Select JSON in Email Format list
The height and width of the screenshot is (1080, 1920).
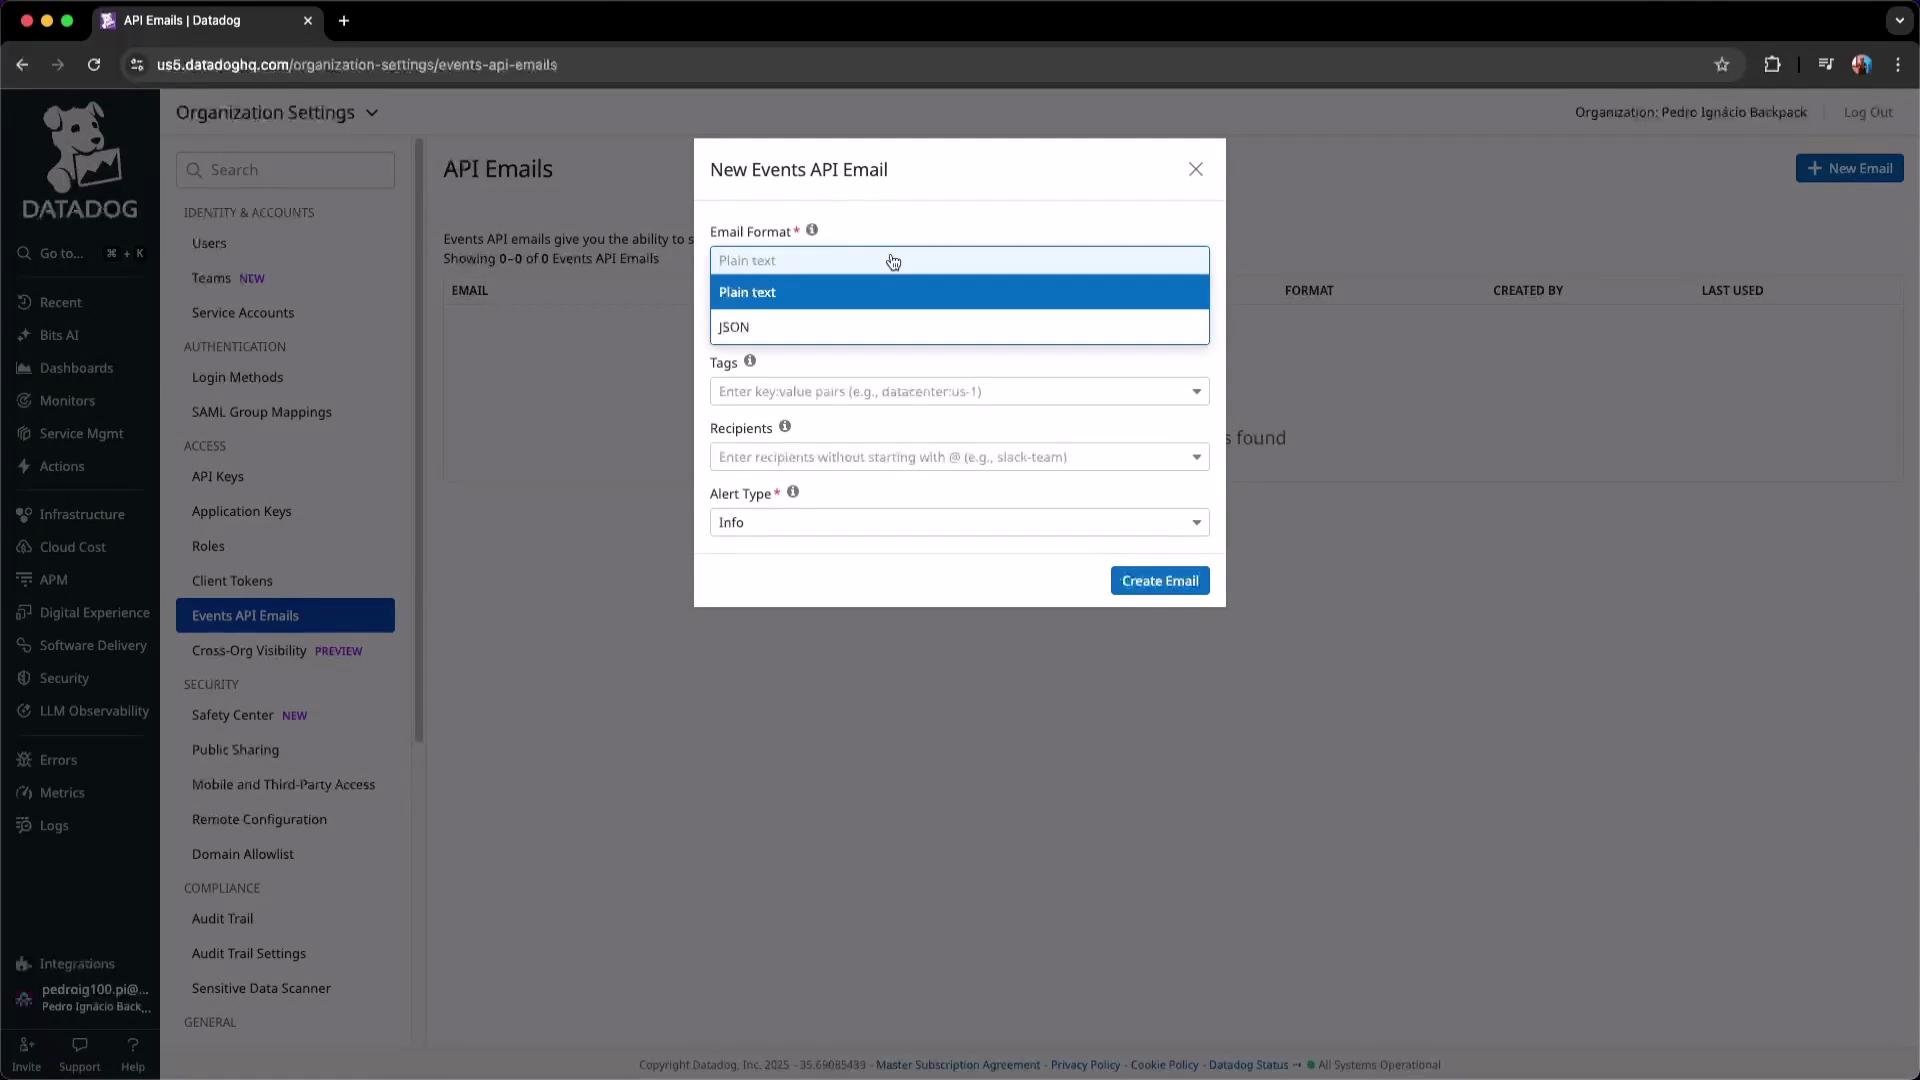959,327
